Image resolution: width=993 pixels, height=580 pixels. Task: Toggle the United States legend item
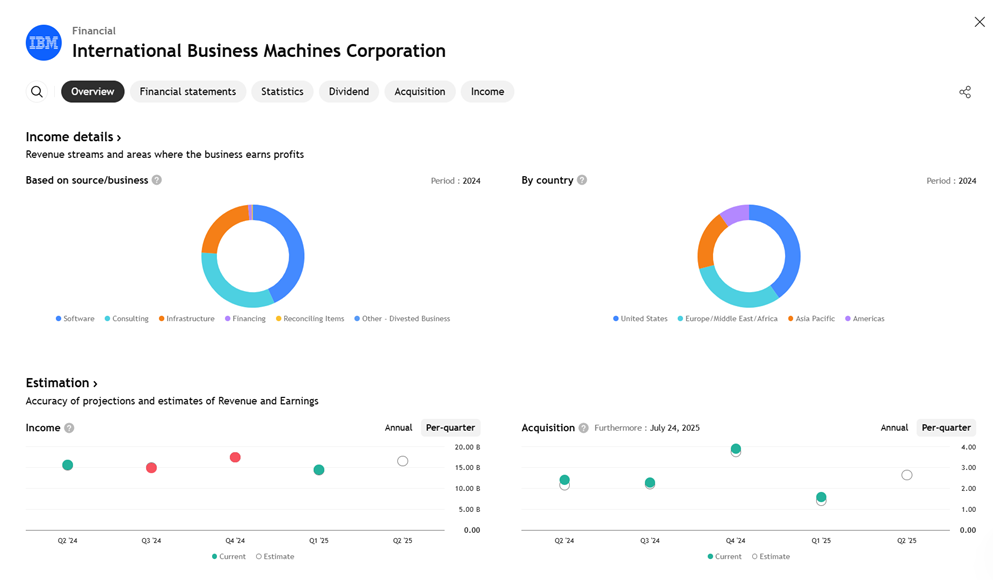pos(640,318)
